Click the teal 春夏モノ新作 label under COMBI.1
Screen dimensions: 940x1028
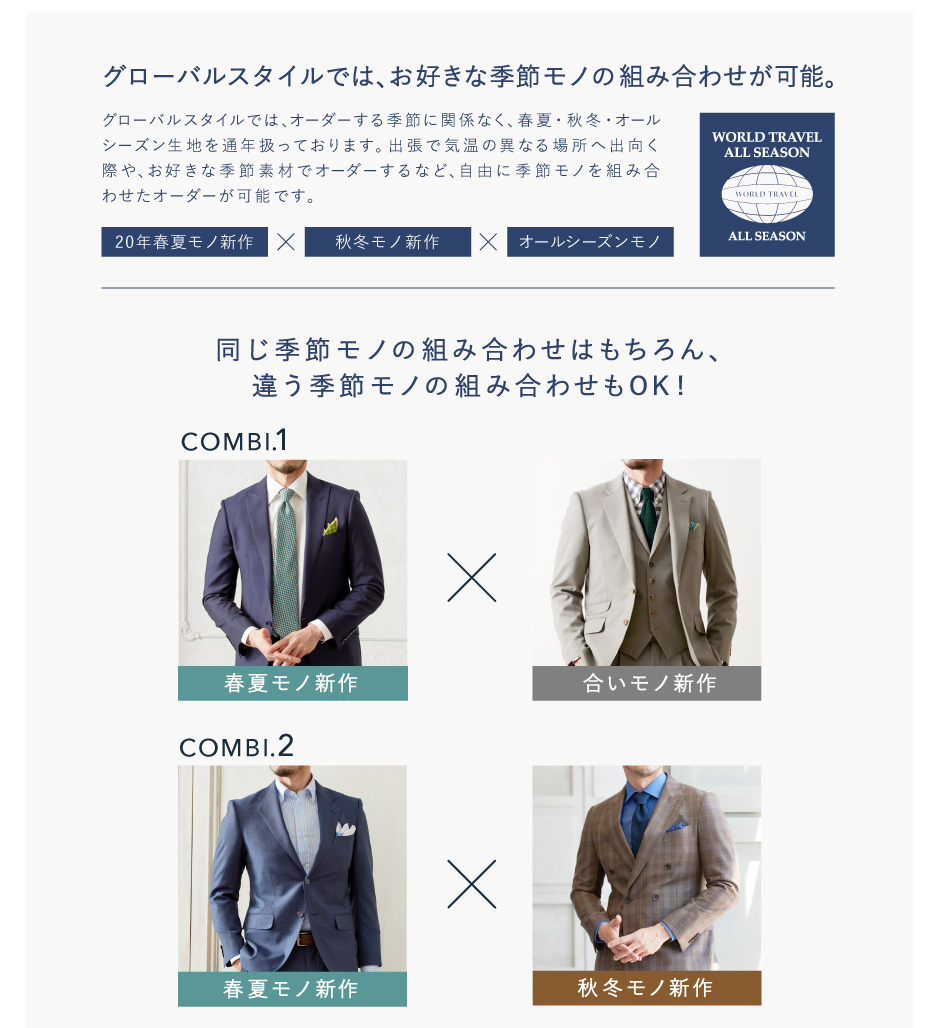point(293,683)
